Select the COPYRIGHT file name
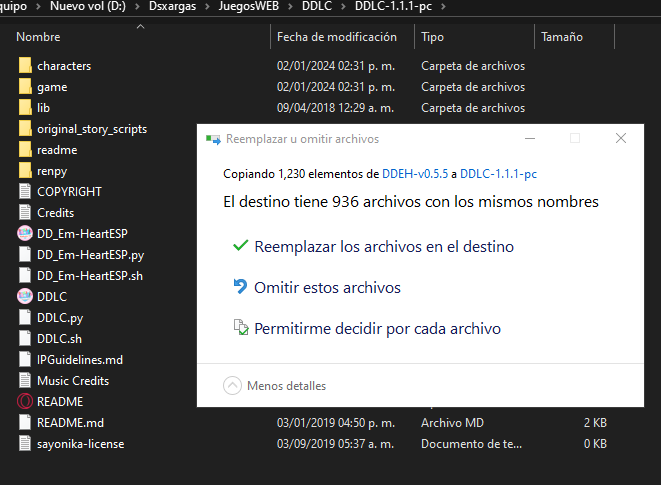The image size is (661, 485). point(69,192)
